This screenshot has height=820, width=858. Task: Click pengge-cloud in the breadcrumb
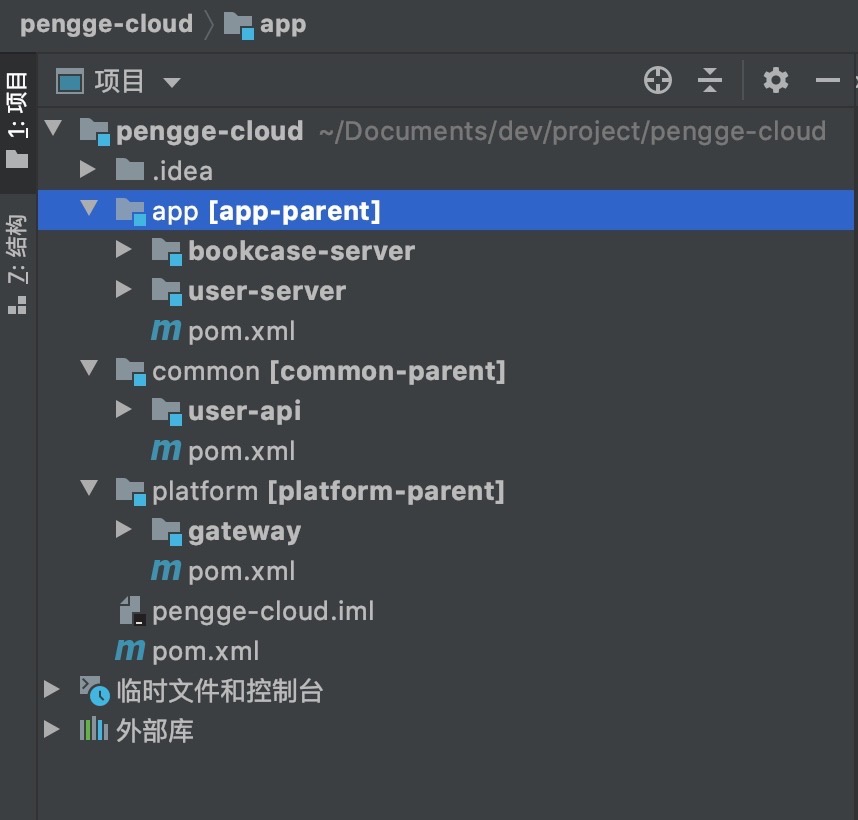pos(106,25)
